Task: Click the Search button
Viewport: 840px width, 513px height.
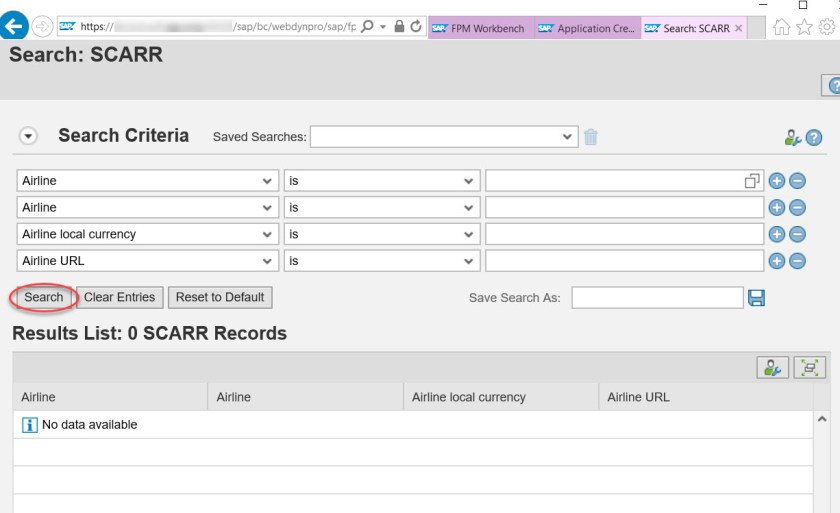Action: (44, 297)
